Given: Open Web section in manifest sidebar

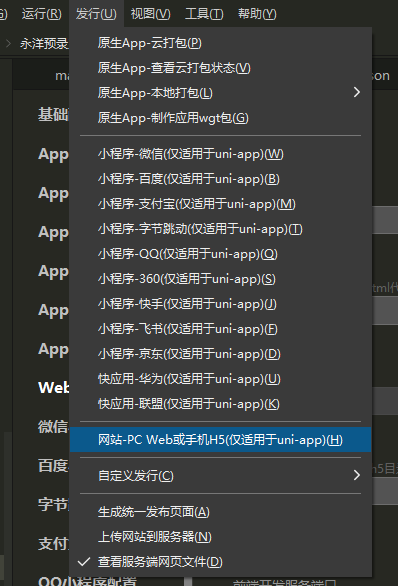Looking at the screenshot, I should point(53,387).
